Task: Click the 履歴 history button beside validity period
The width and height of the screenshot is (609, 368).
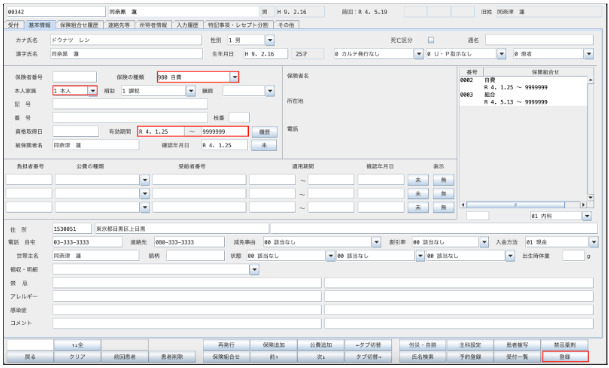Action: (264, 132)
